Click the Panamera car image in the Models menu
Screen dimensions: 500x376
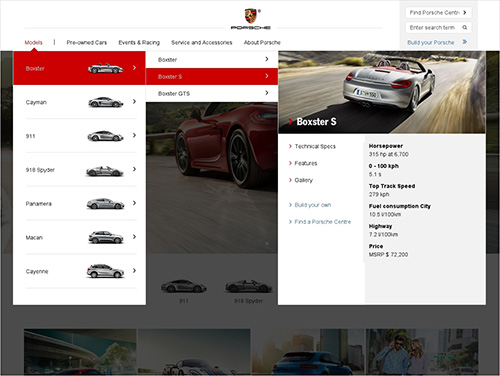pos(105,204)
